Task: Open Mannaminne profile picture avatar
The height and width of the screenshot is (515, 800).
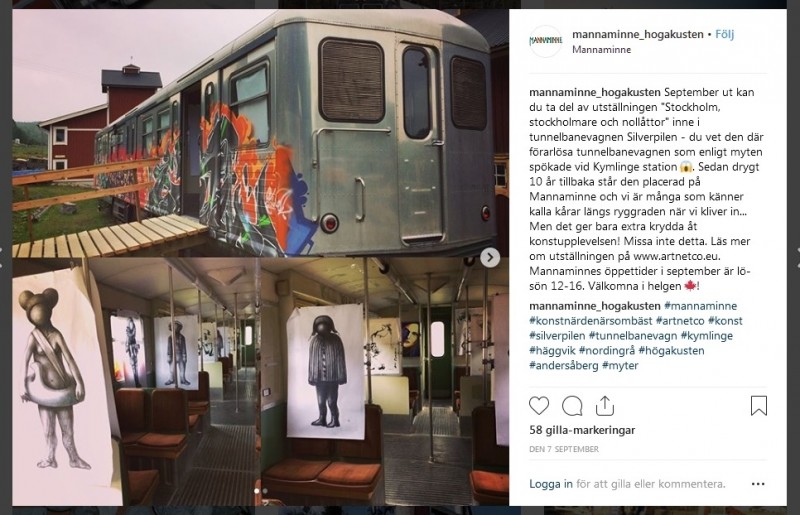Action: (545, 41)
